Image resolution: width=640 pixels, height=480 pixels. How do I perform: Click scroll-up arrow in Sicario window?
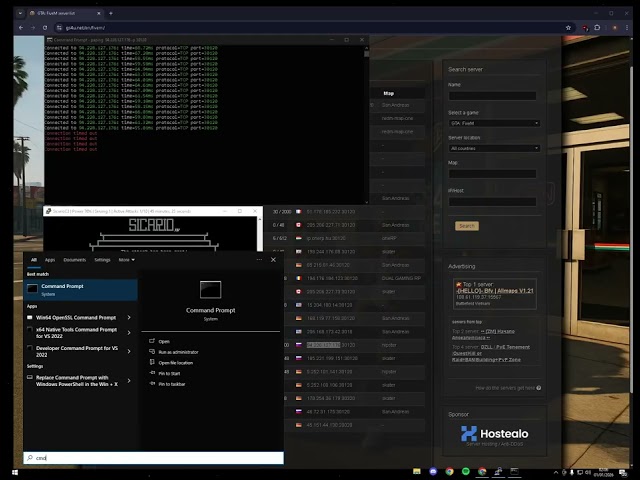coord(260,220)
